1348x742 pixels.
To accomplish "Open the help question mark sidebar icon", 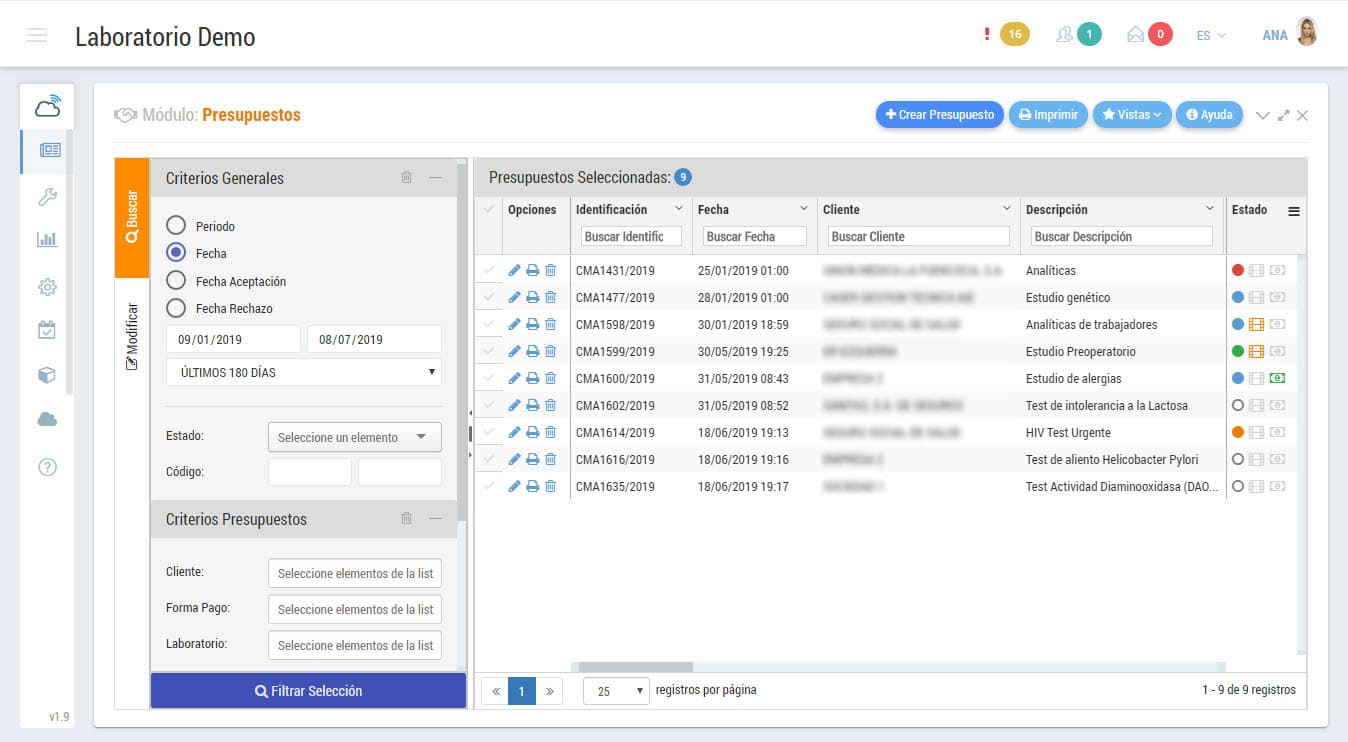I will point(47,467).
